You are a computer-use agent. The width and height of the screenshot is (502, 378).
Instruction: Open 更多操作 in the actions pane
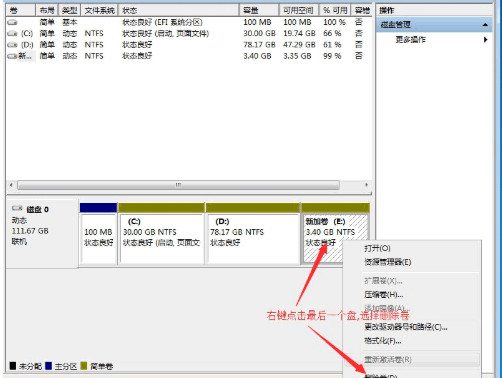[x=410, y=39]
